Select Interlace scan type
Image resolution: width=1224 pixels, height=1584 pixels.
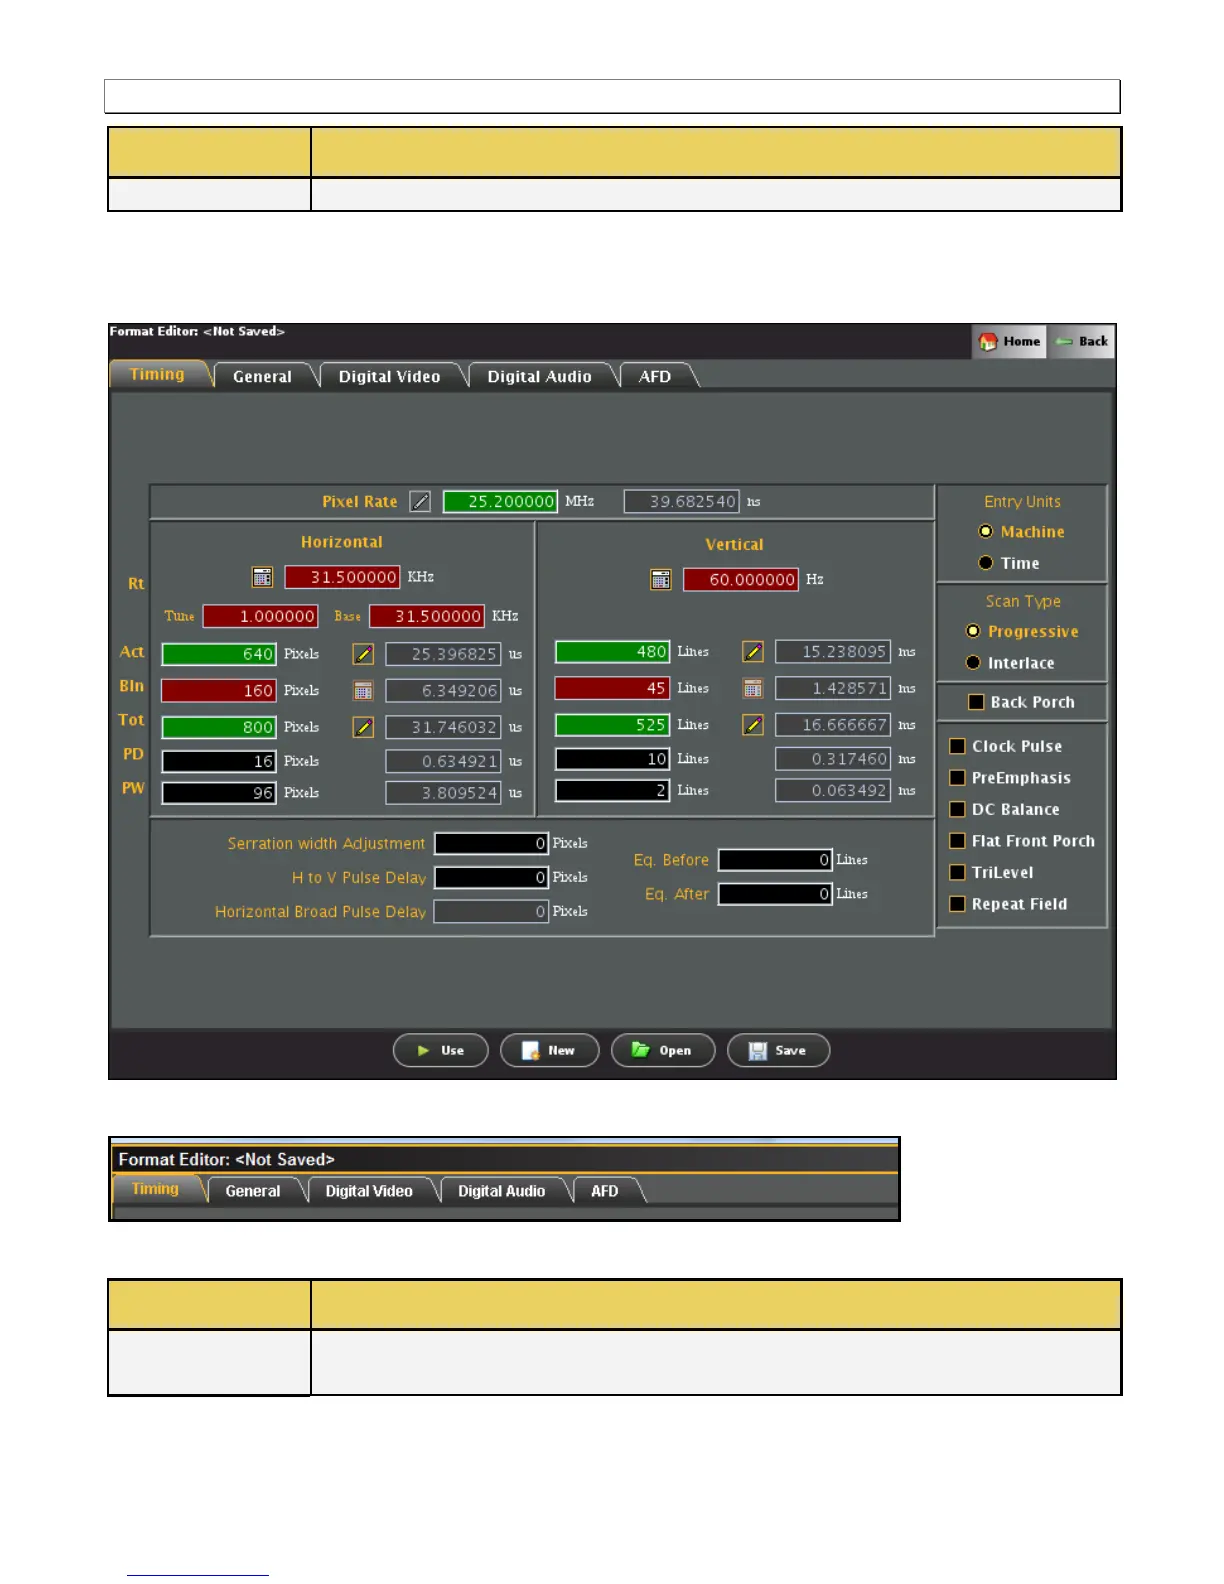tap(972, 663)
